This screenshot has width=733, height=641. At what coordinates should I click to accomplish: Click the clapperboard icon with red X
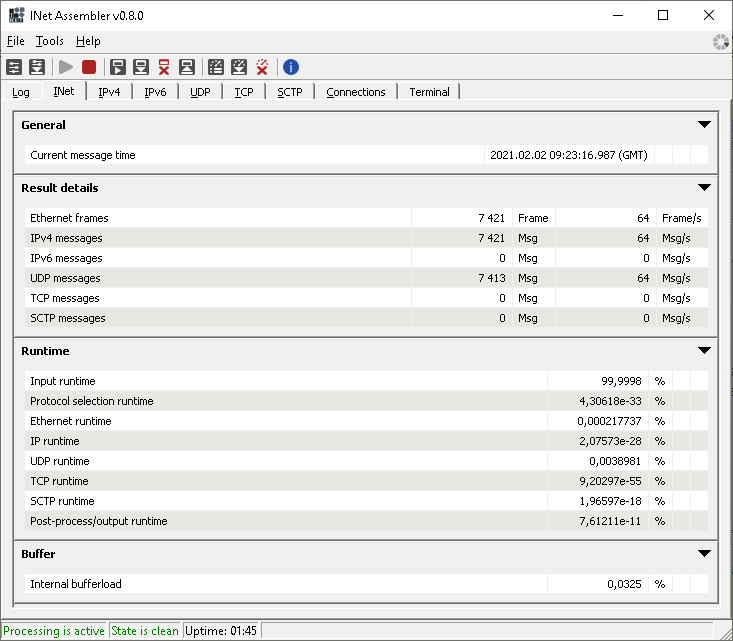[x=262, y=67]
